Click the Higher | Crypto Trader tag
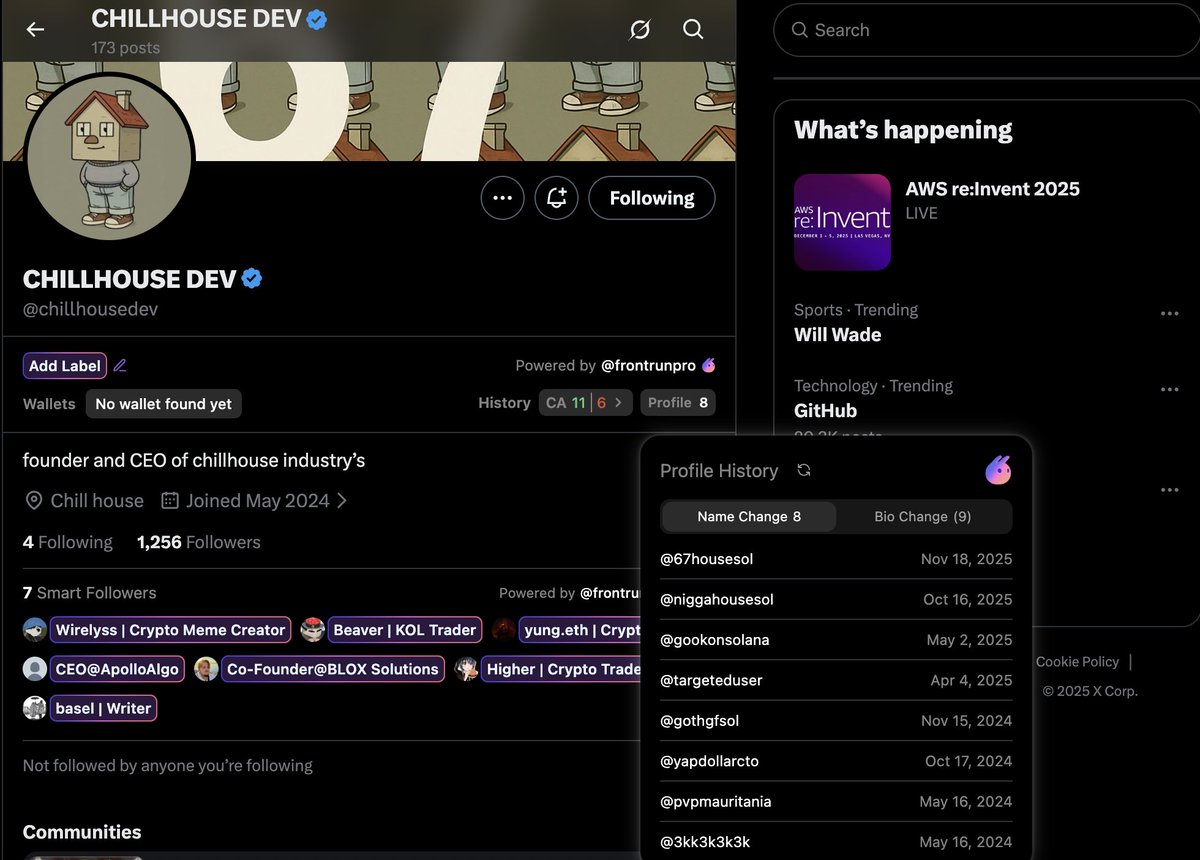1200x860 pixels. (x=562, y=669)
